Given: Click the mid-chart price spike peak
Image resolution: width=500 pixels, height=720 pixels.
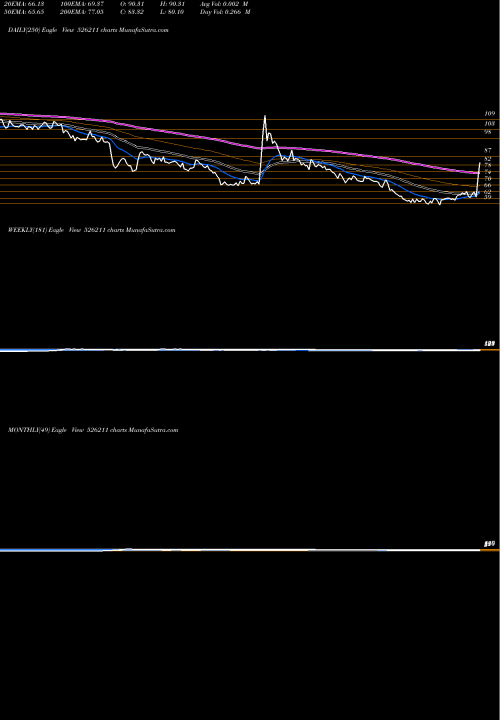Looking at the screenshot, I should 264,117.
